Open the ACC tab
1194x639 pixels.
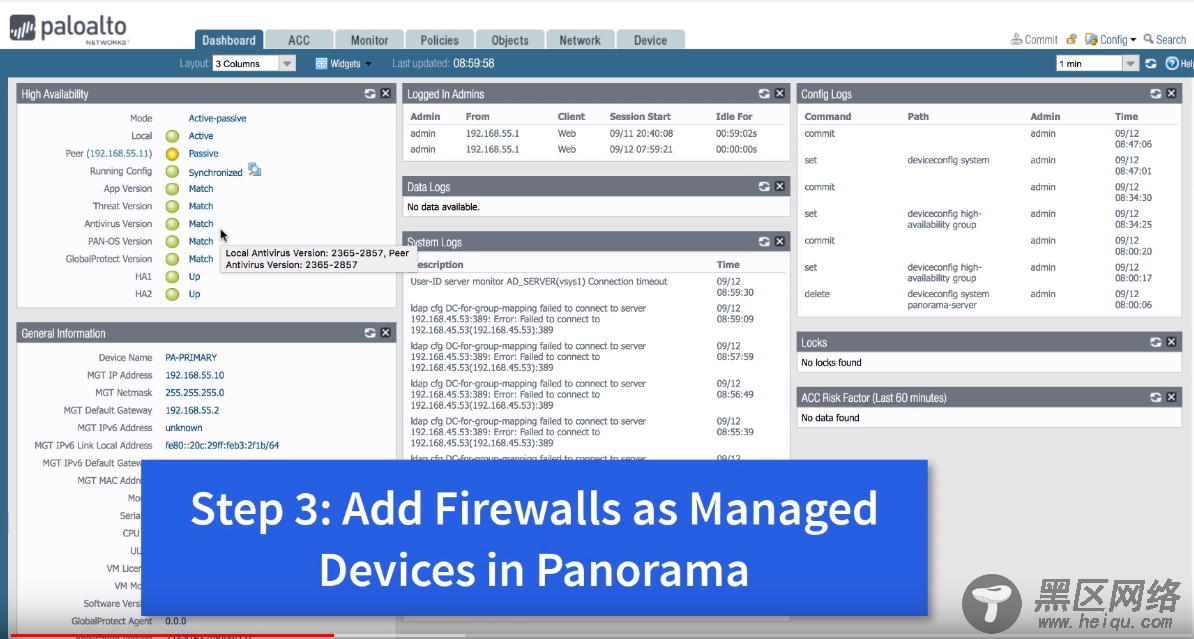(x=298, y=40)
